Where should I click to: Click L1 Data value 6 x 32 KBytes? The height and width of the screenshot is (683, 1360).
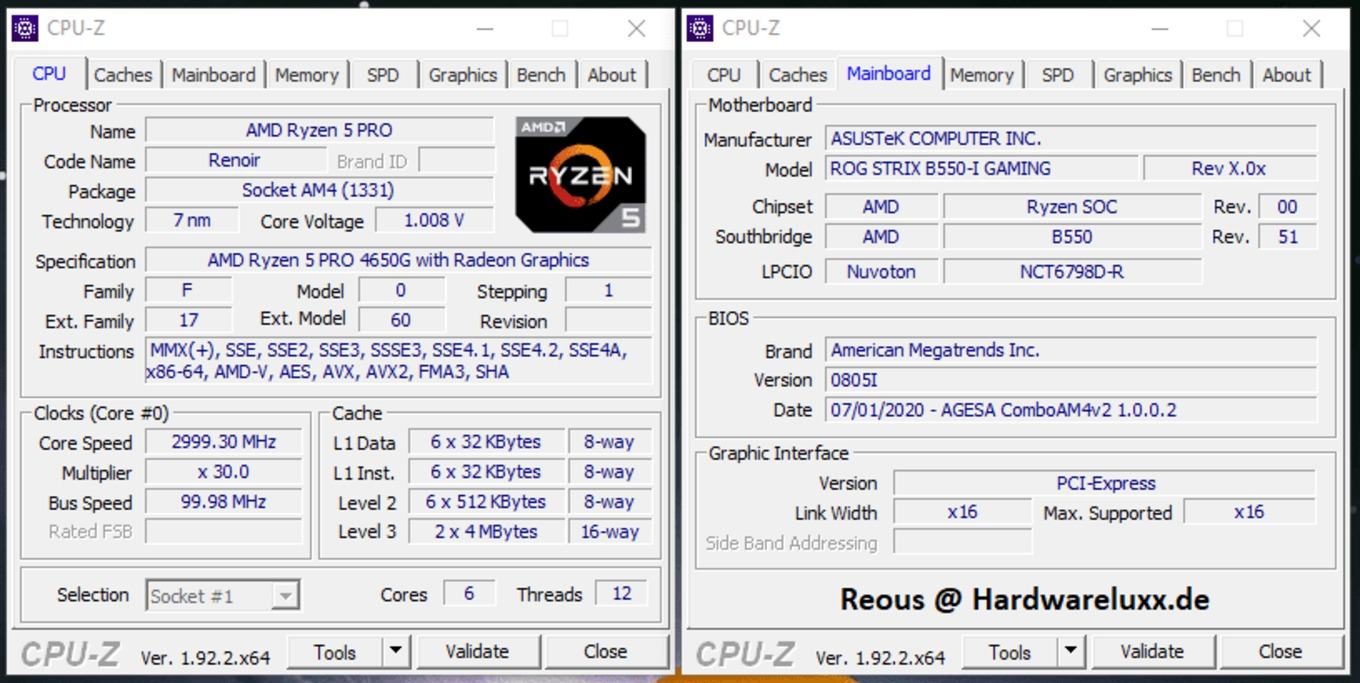(485, 442)
